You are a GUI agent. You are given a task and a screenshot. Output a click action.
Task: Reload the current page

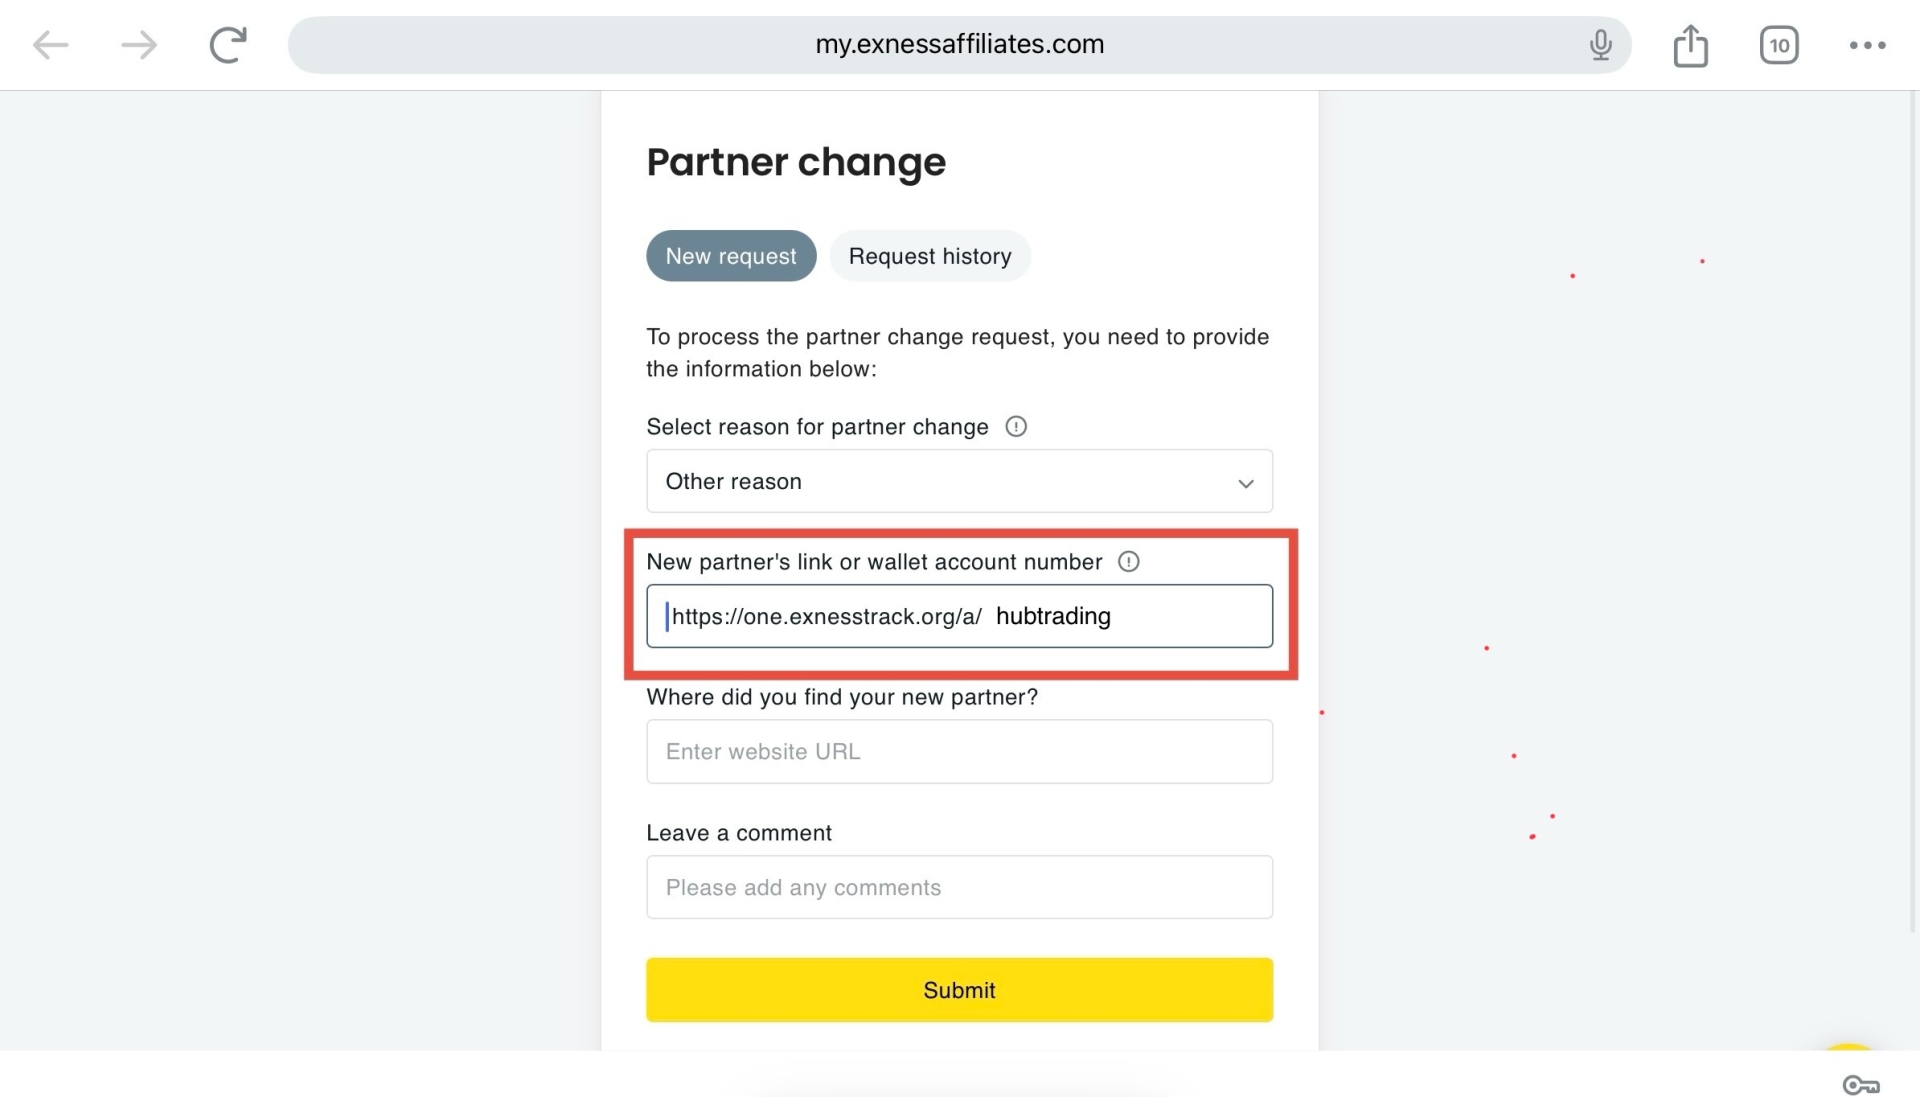[228, 45]
